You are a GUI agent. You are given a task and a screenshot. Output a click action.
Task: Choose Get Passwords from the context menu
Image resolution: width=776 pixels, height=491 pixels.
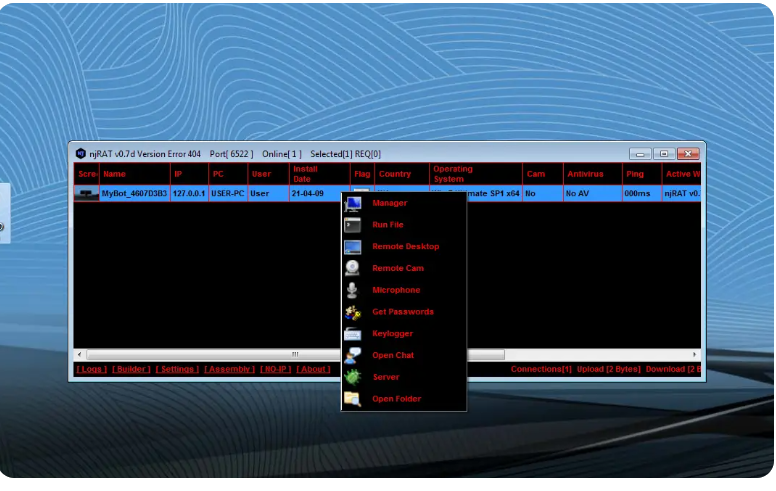coord(403,312)
